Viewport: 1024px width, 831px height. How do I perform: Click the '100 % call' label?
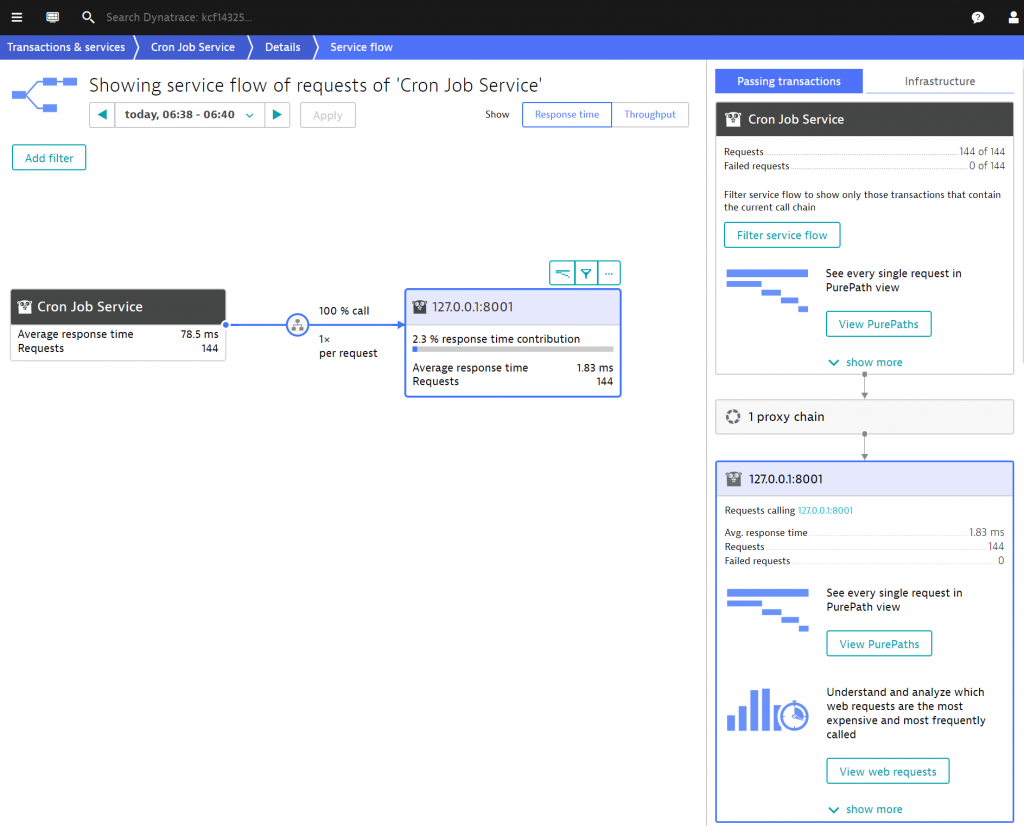[x=344, y=311]
